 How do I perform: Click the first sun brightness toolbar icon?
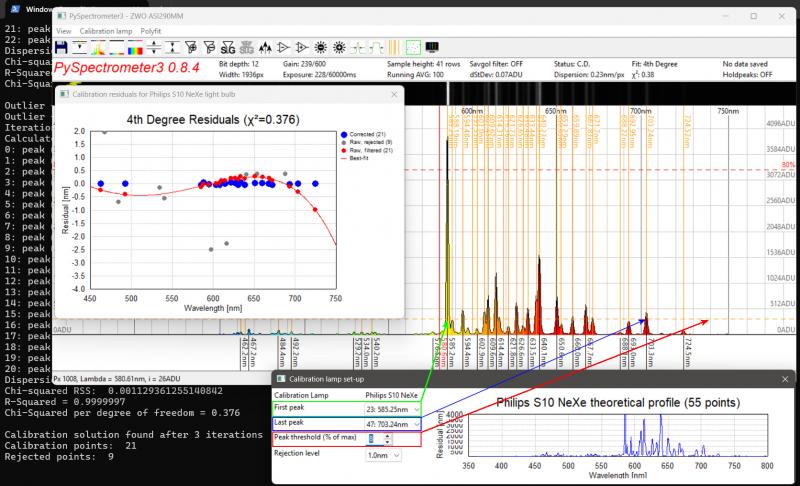[x=320, y=47]
